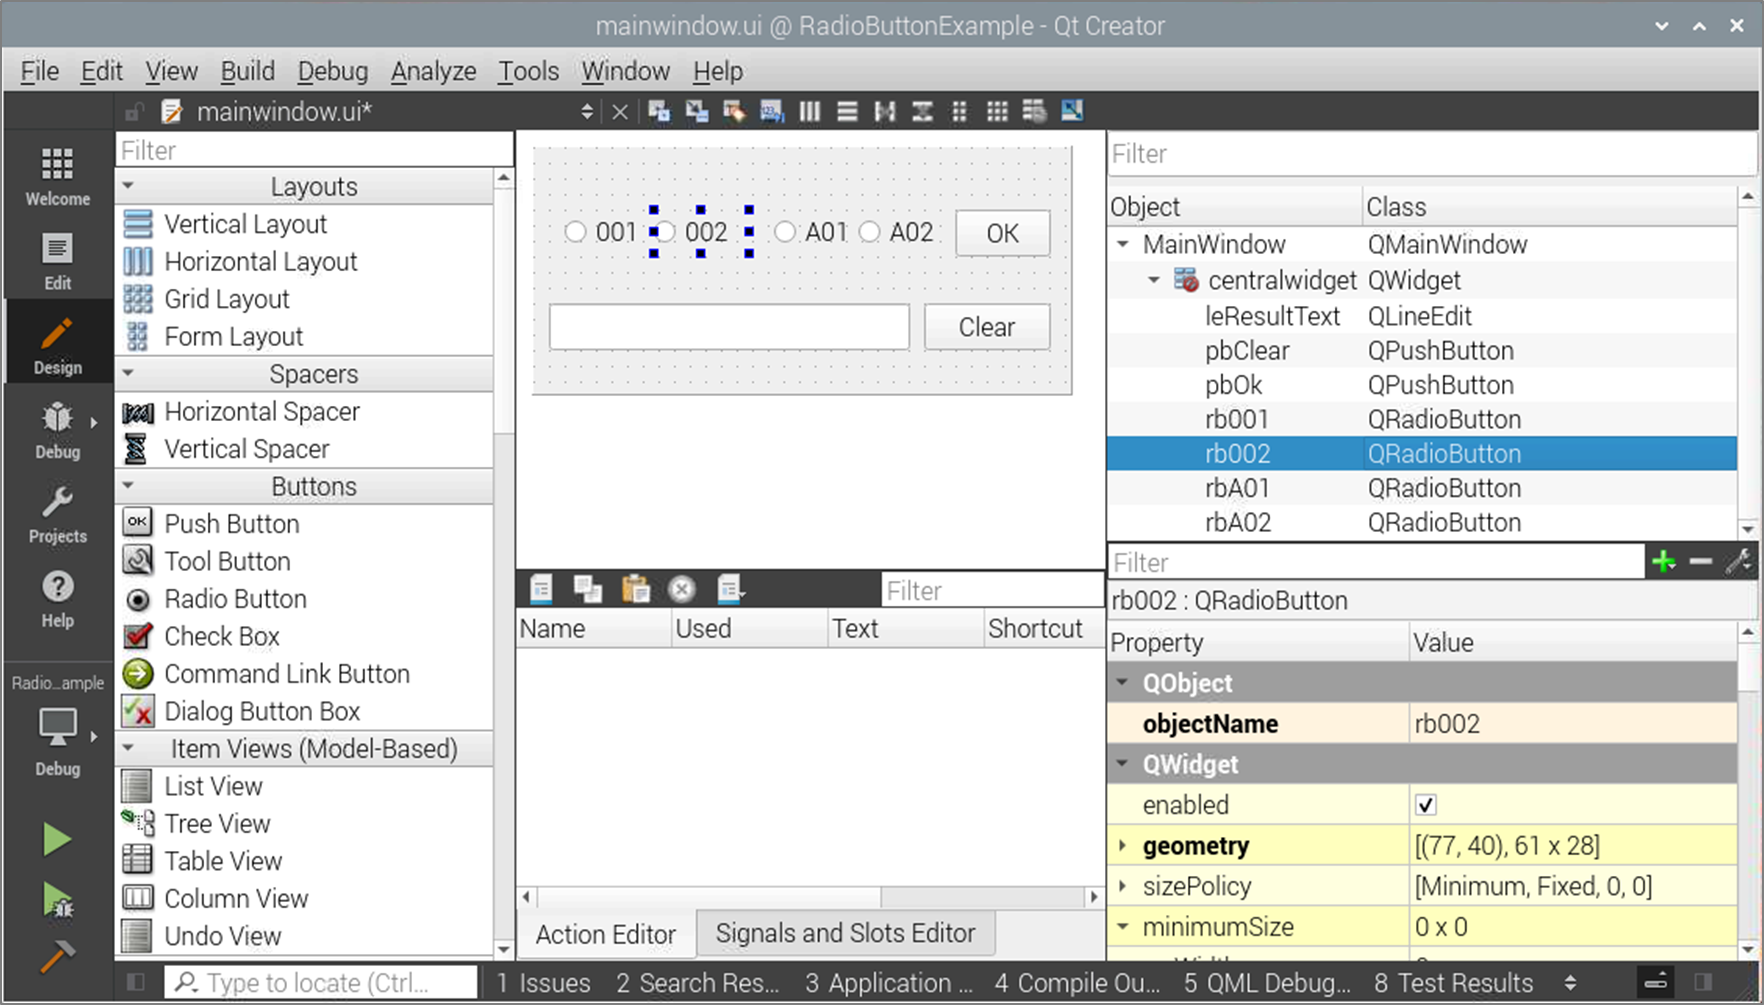Click Paste icon in Action Editor

tap(635, 590)
